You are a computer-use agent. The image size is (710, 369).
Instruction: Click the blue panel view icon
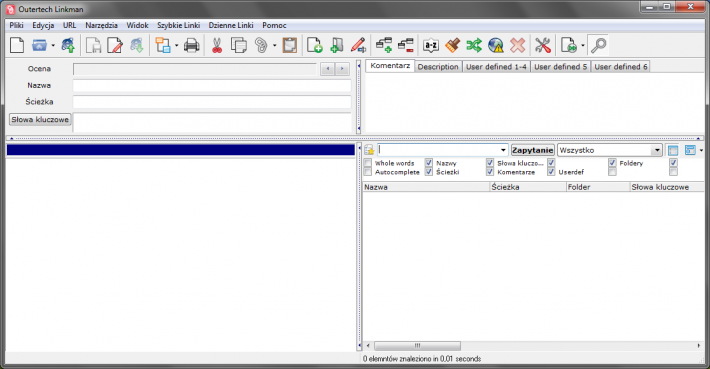(690, 150)
